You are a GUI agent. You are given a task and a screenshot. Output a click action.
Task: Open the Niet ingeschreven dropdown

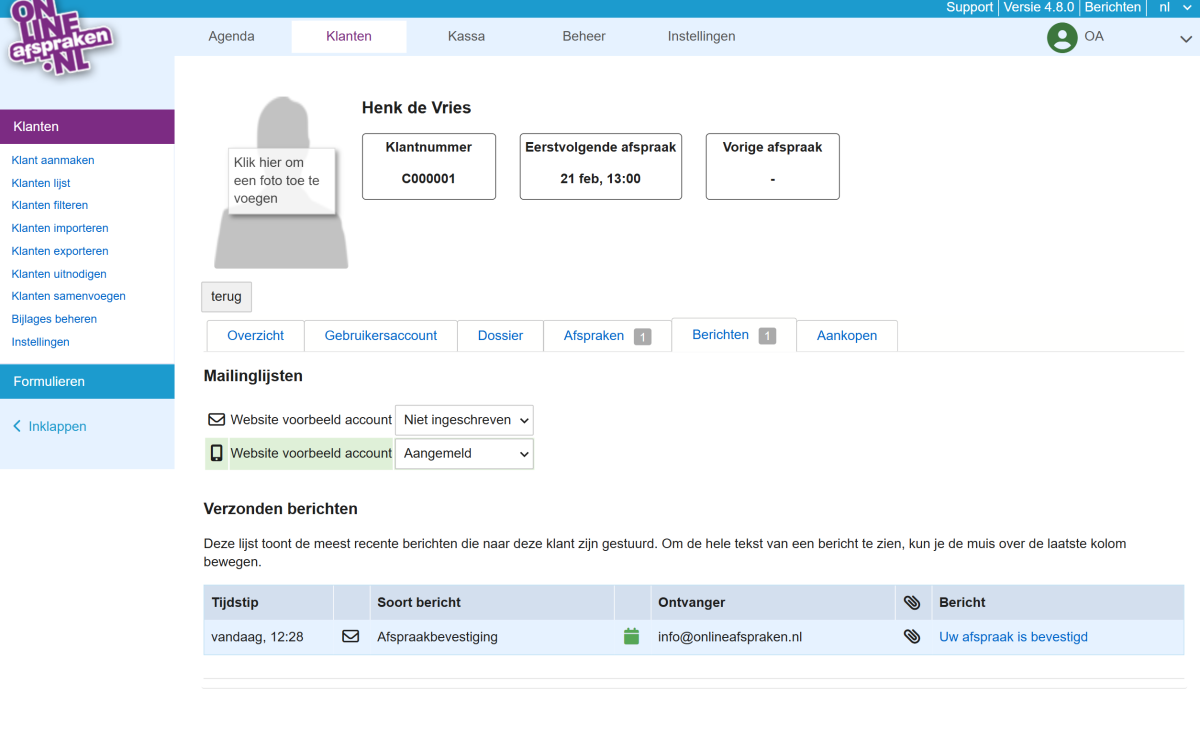(x=464, y=420)
